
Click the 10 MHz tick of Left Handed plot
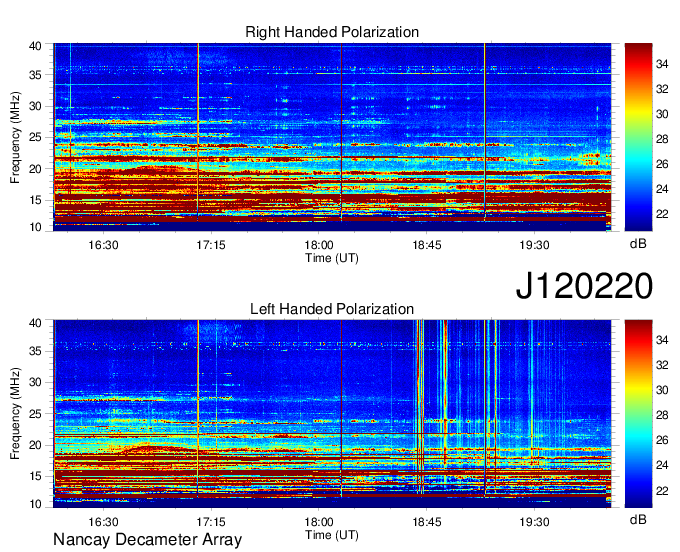point(36,504)
